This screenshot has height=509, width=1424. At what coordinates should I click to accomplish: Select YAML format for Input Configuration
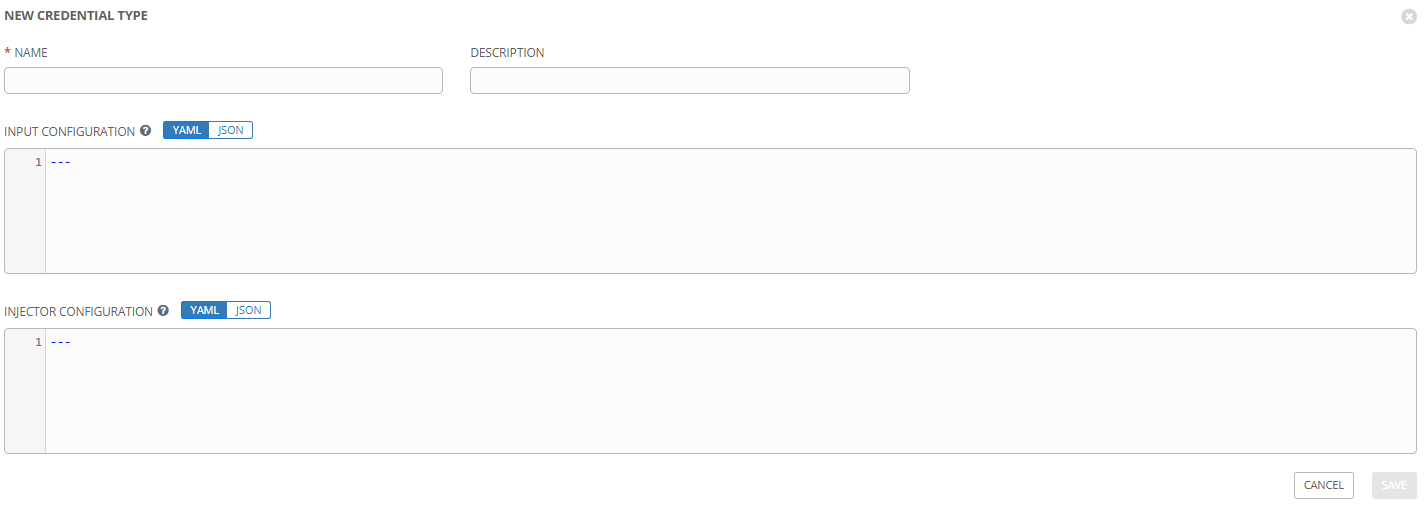coord(187,130)
